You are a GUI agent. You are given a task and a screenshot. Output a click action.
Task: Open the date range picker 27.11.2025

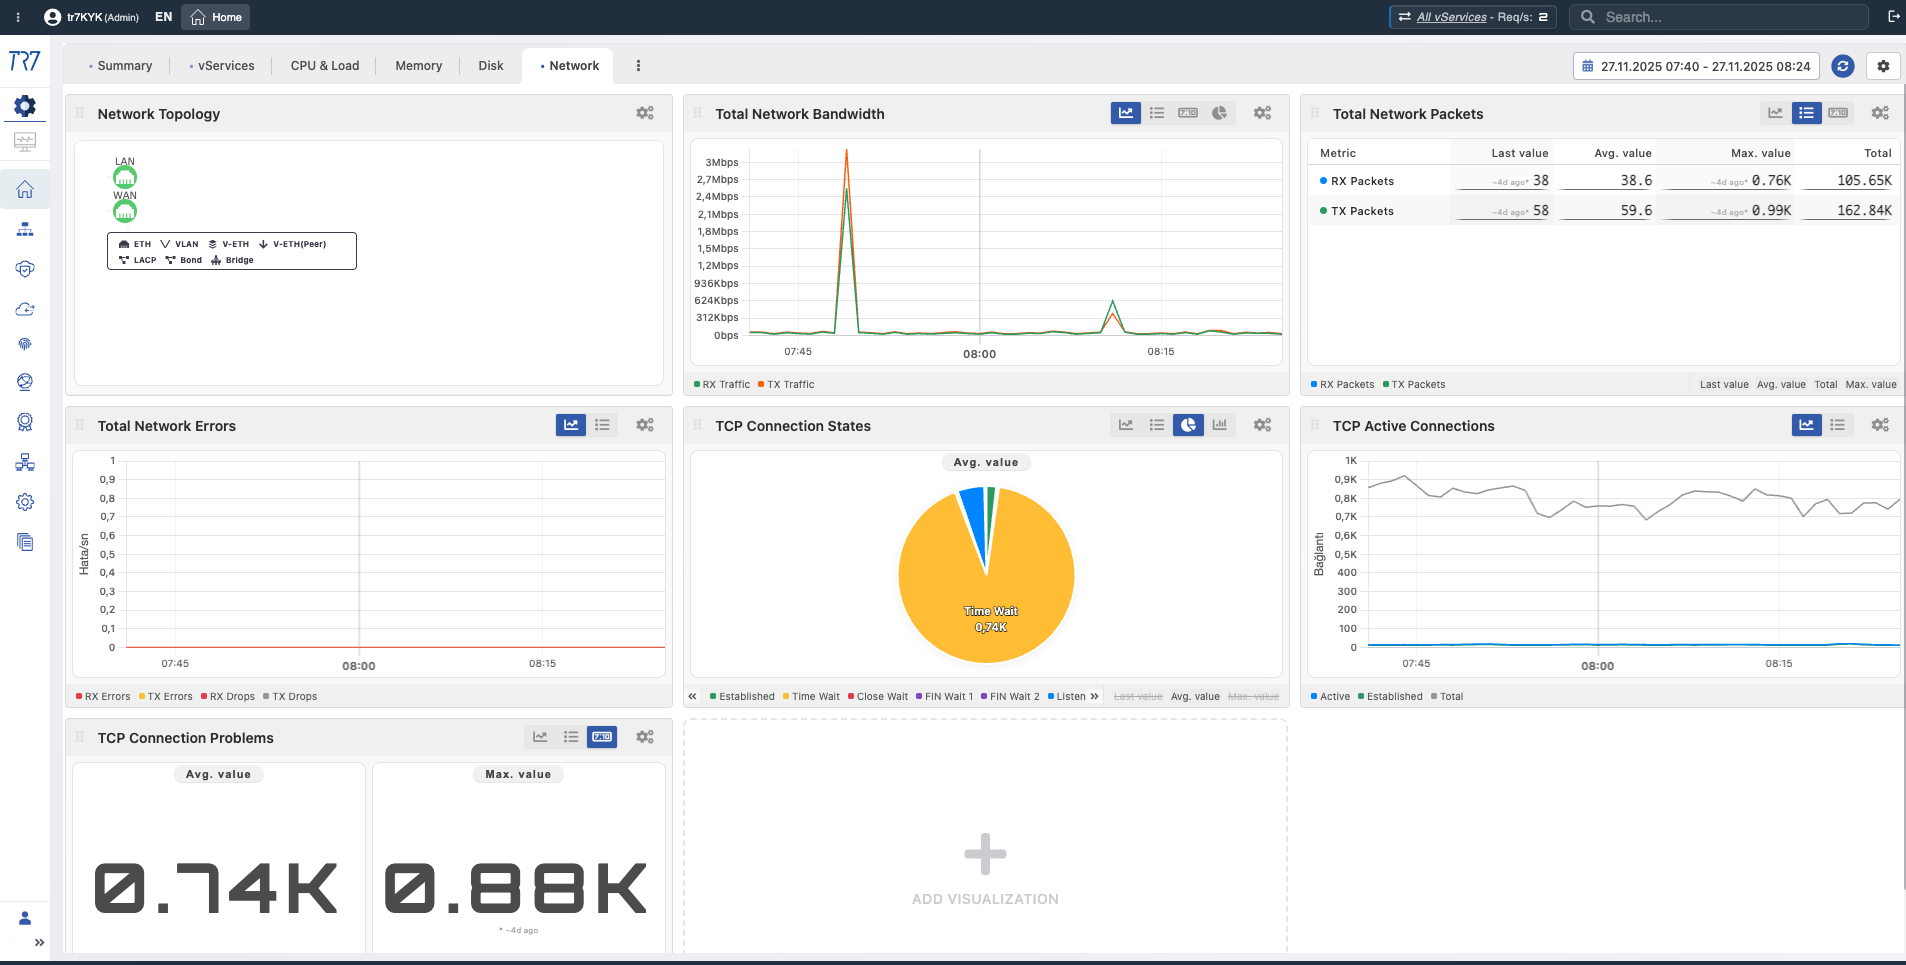pos(1696,66)
